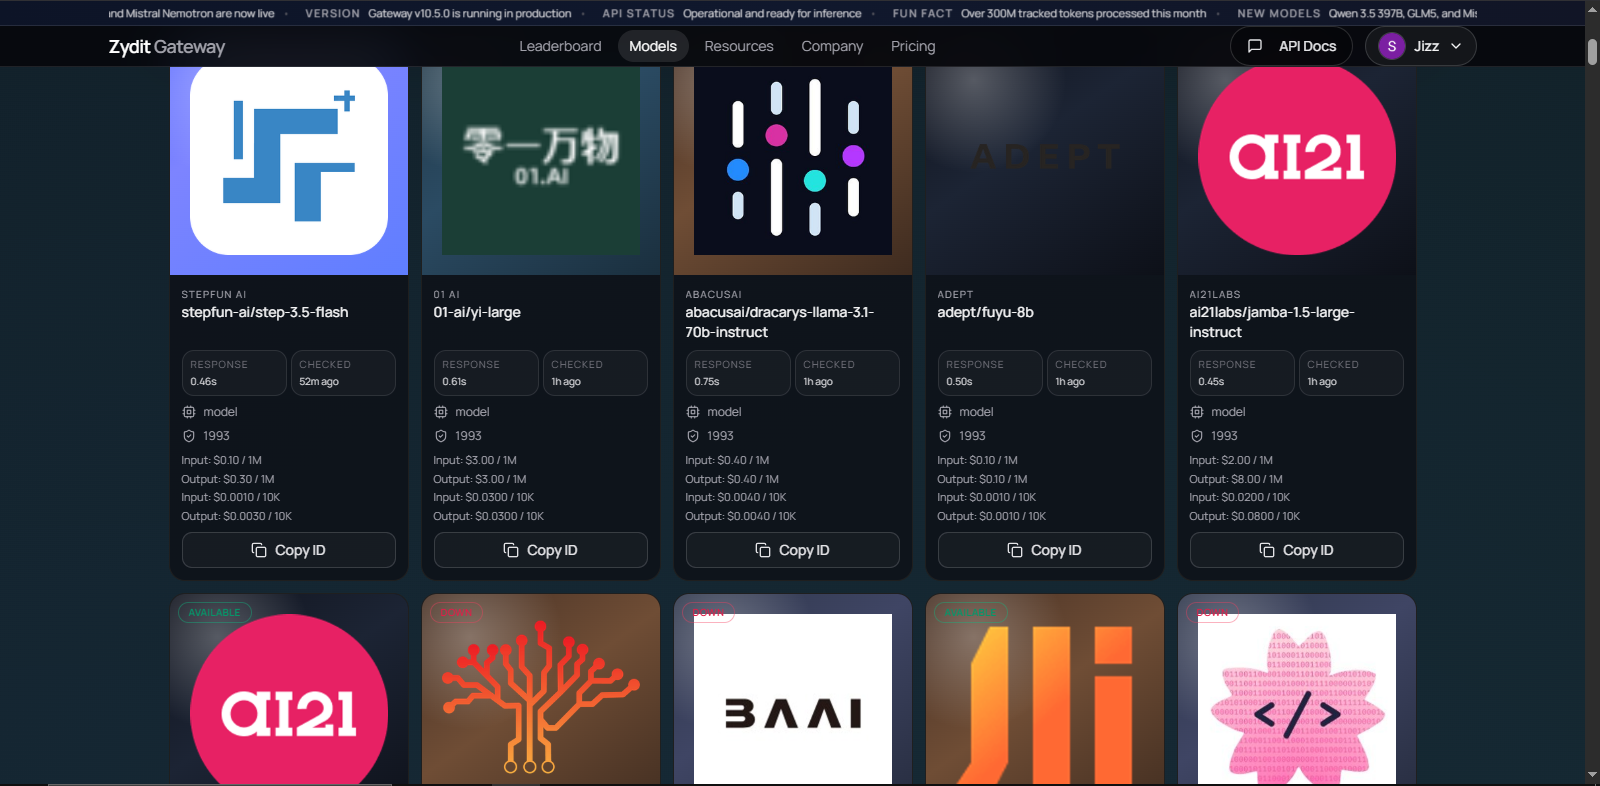Click the 0.45s response box on ai21labs
This screenshot has height=786, width=1600.
click(1242, 373)
